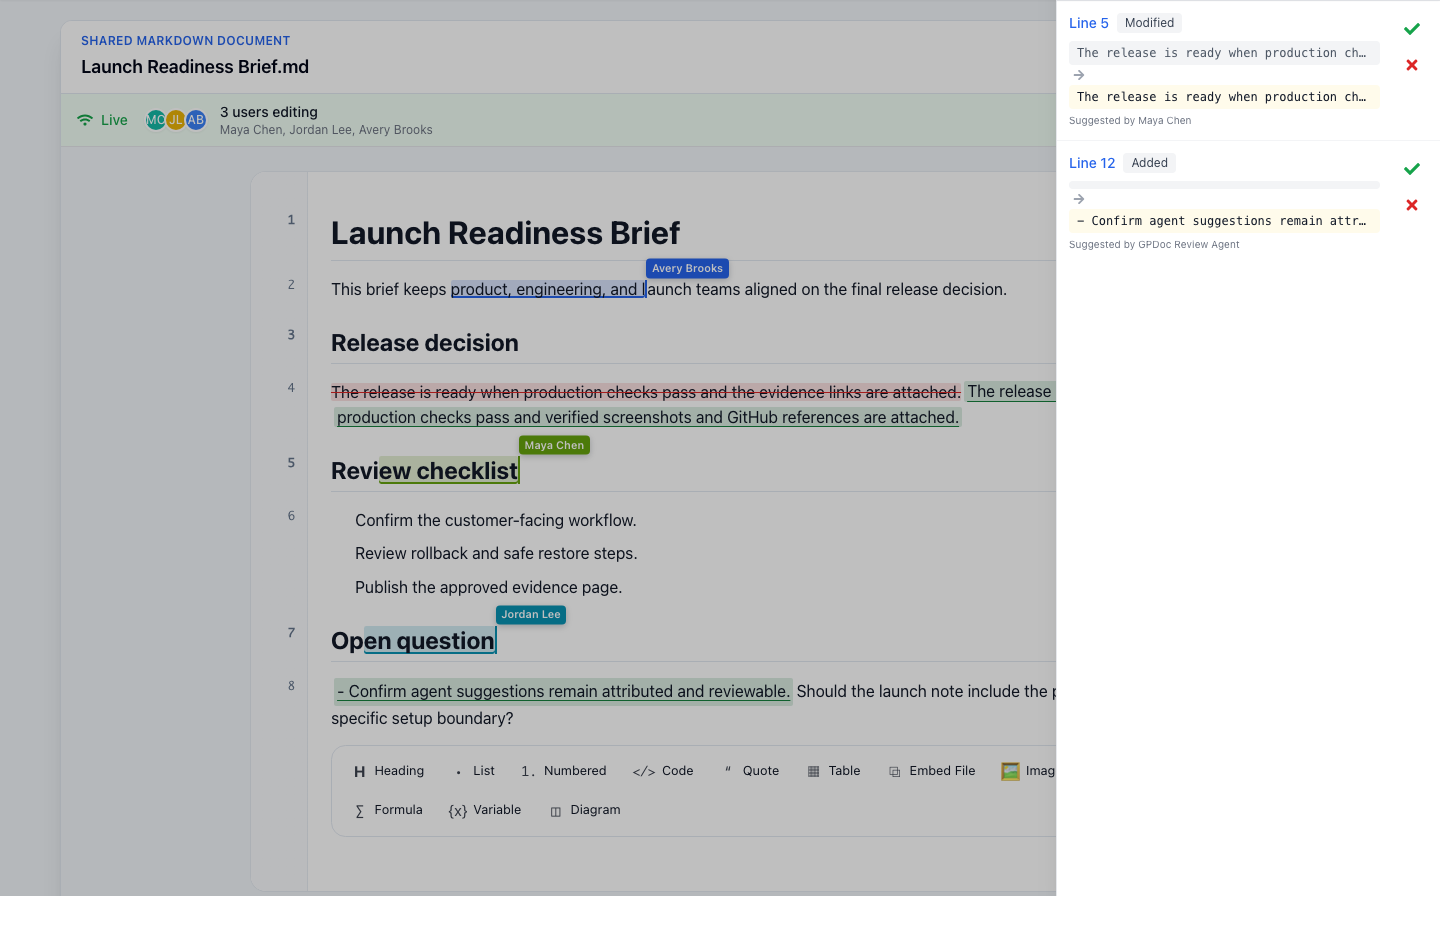The image size is (1440, 937).
Task: Click the Open question heading
Action: [413, 641]
